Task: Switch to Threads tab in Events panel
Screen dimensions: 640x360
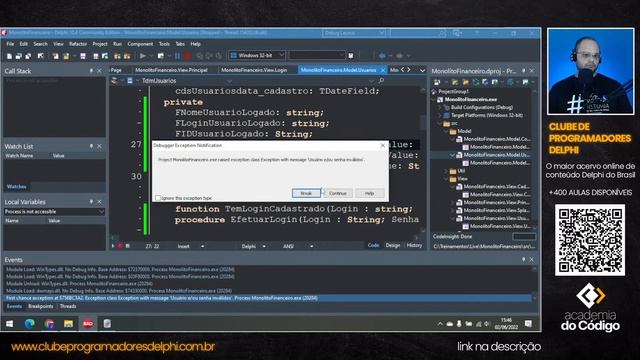Action: pos(68,306)
